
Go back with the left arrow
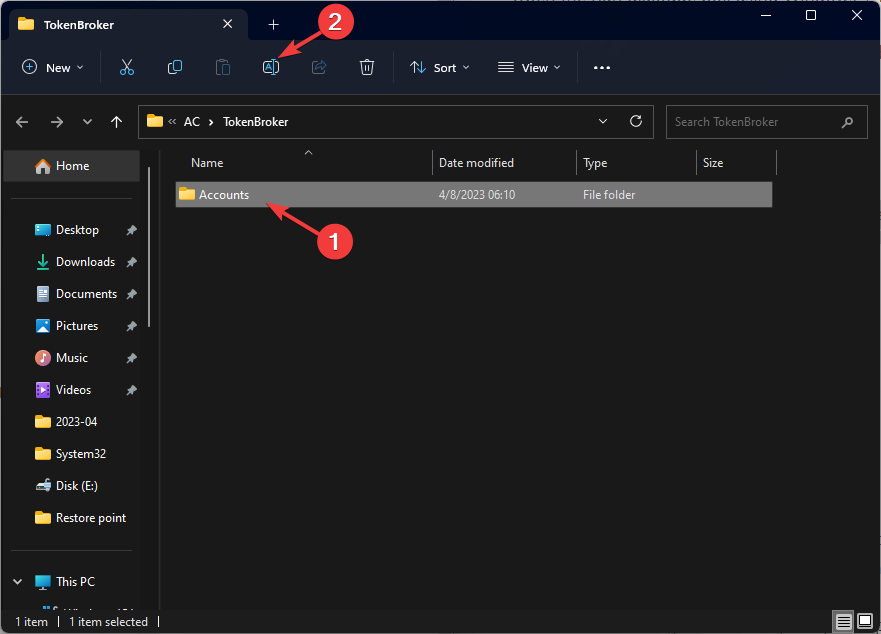(22, 122)
